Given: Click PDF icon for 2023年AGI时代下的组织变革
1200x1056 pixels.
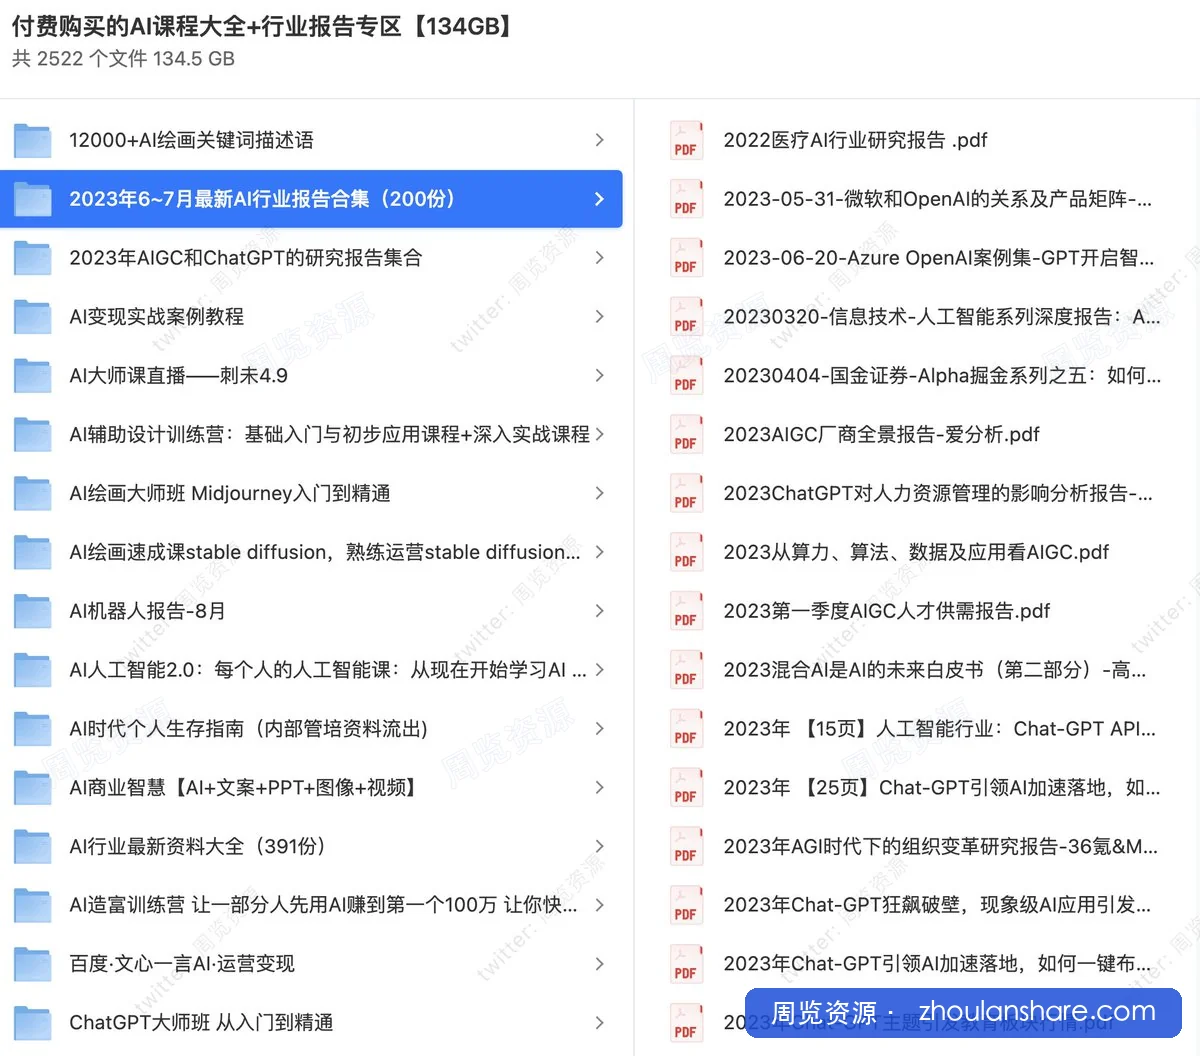Looking at the screenshot, I should (x=685, y=847).
